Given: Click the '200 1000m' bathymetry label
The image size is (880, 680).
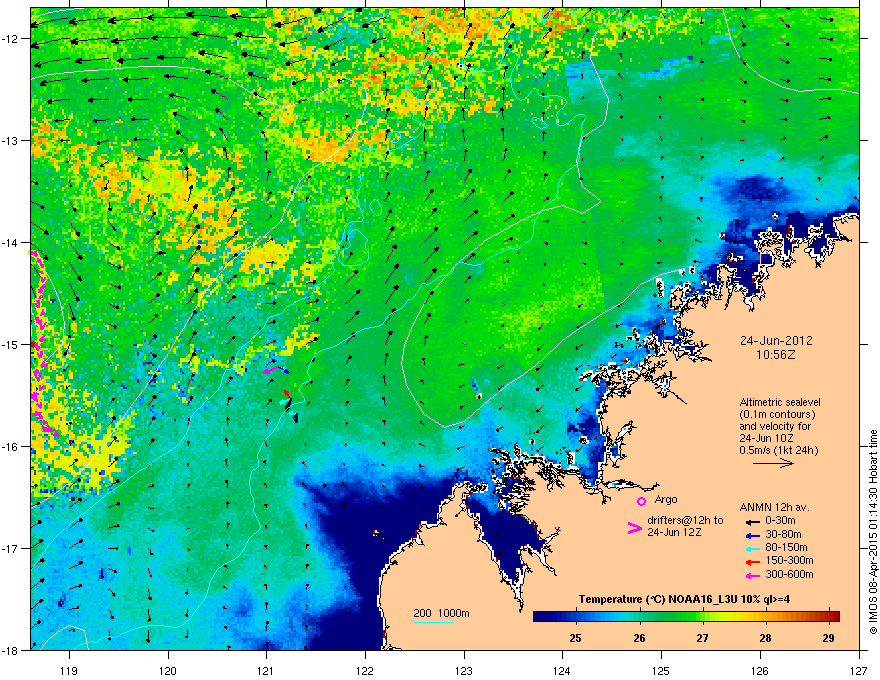Looking at the screenshot, I should 441,613.
